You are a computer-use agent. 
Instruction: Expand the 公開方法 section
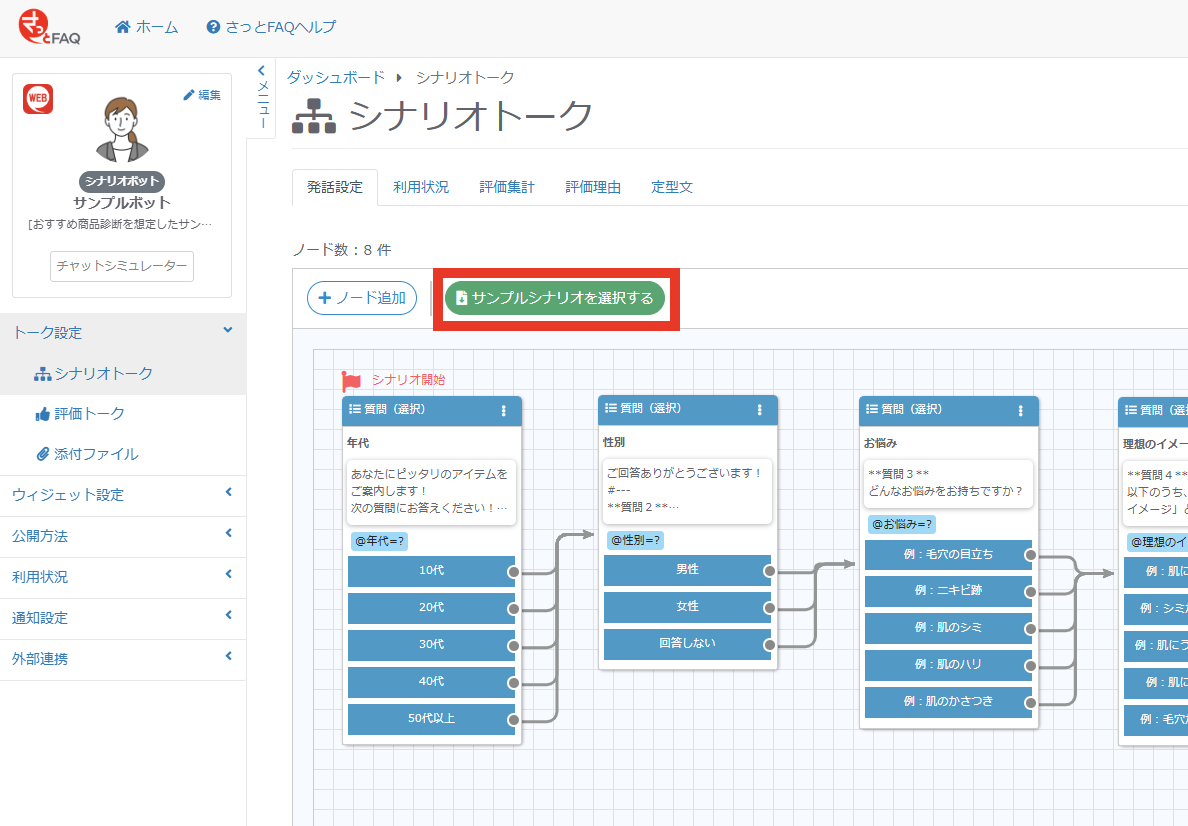tap(123, 536)
